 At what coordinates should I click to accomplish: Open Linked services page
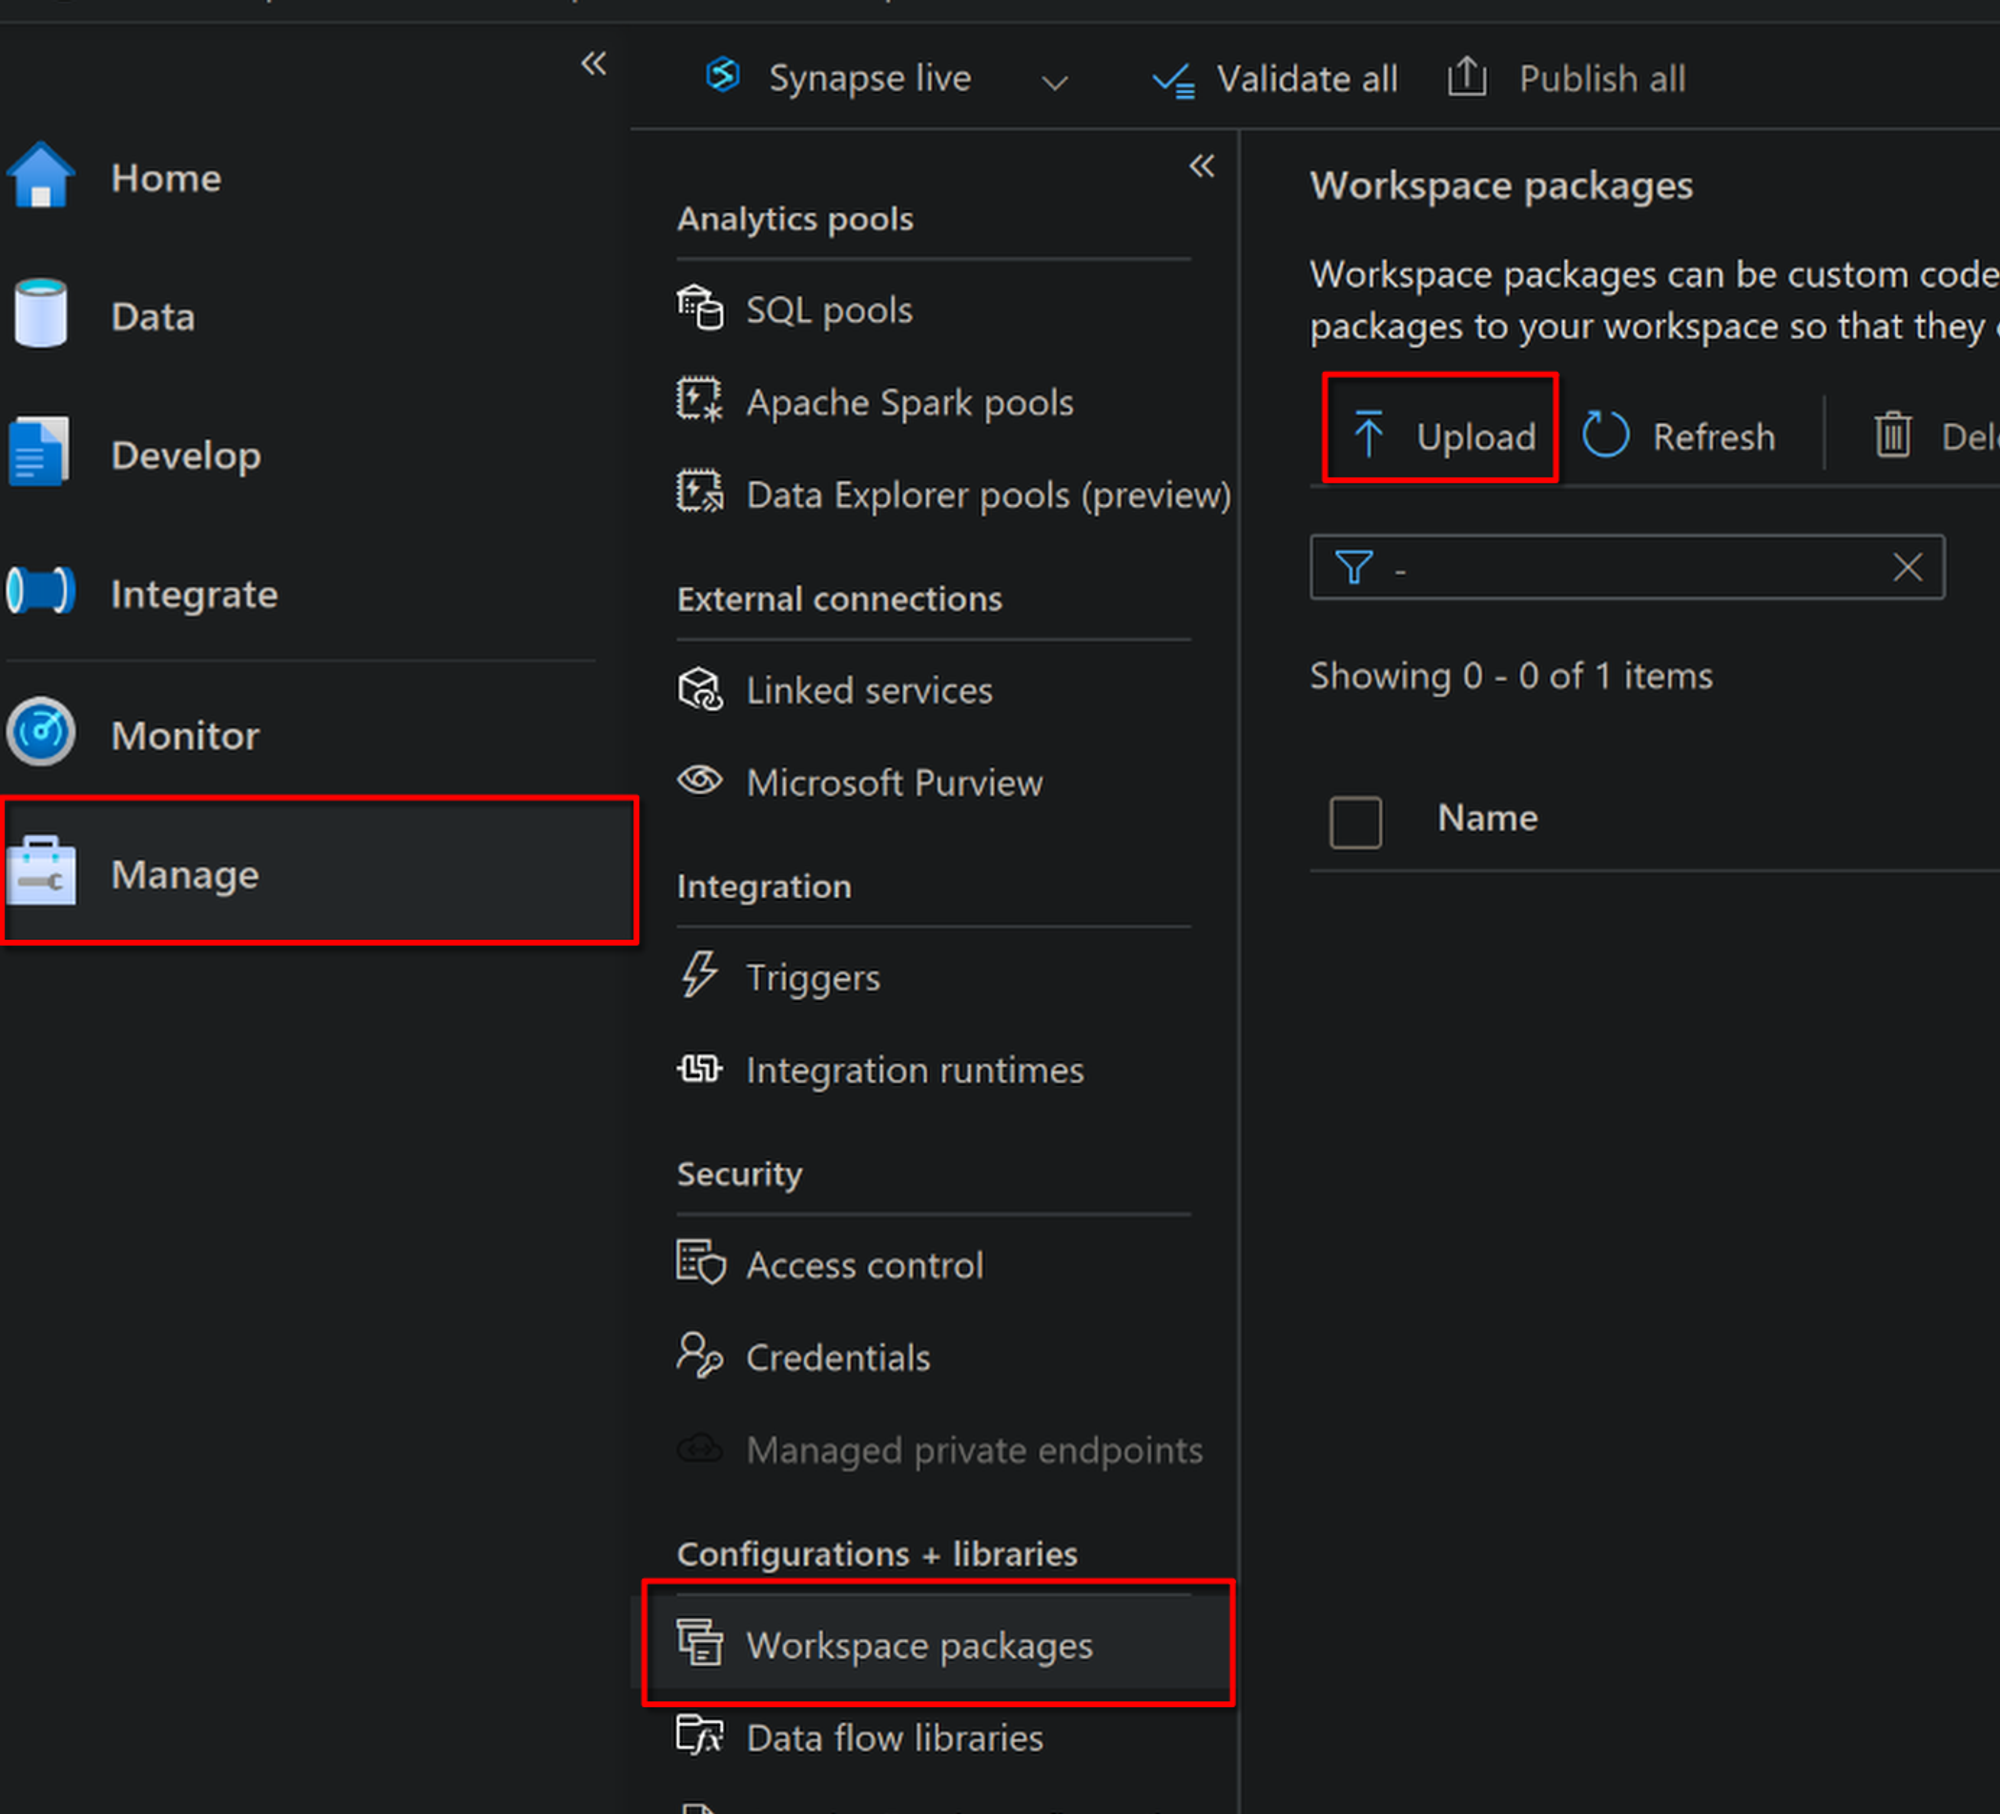pos(868,690)
